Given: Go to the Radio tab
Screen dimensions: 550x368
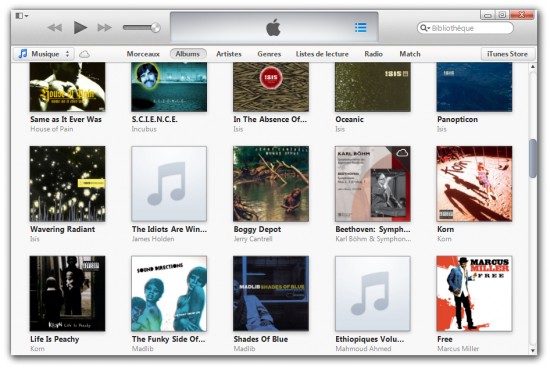Looking at the screenshot, I should tap(373, 54).
